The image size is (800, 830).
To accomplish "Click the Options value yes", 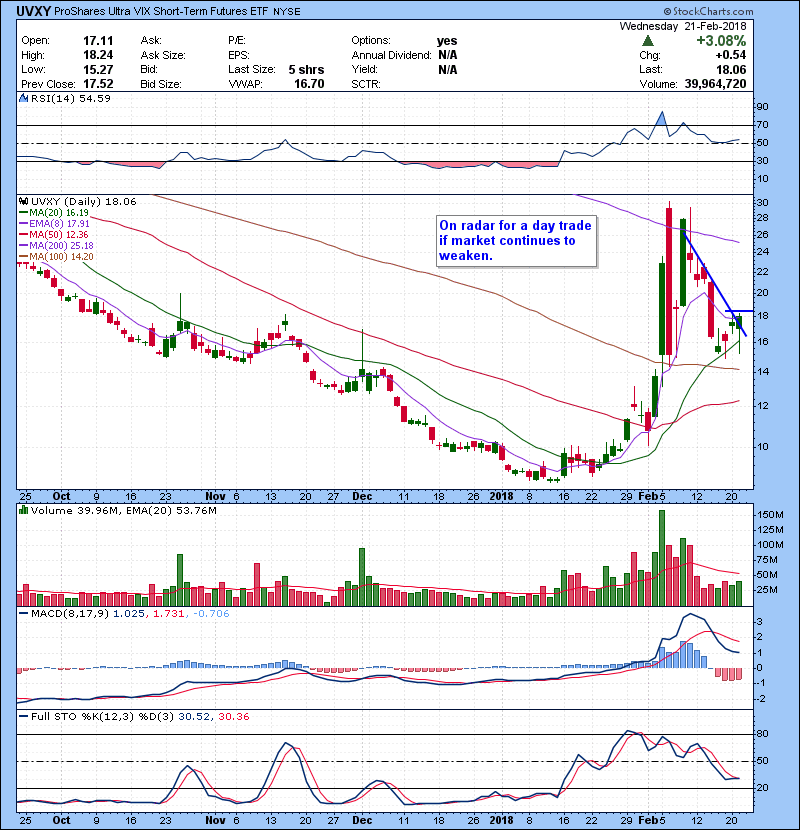I will pyautogui.click(x=447, y=41).
